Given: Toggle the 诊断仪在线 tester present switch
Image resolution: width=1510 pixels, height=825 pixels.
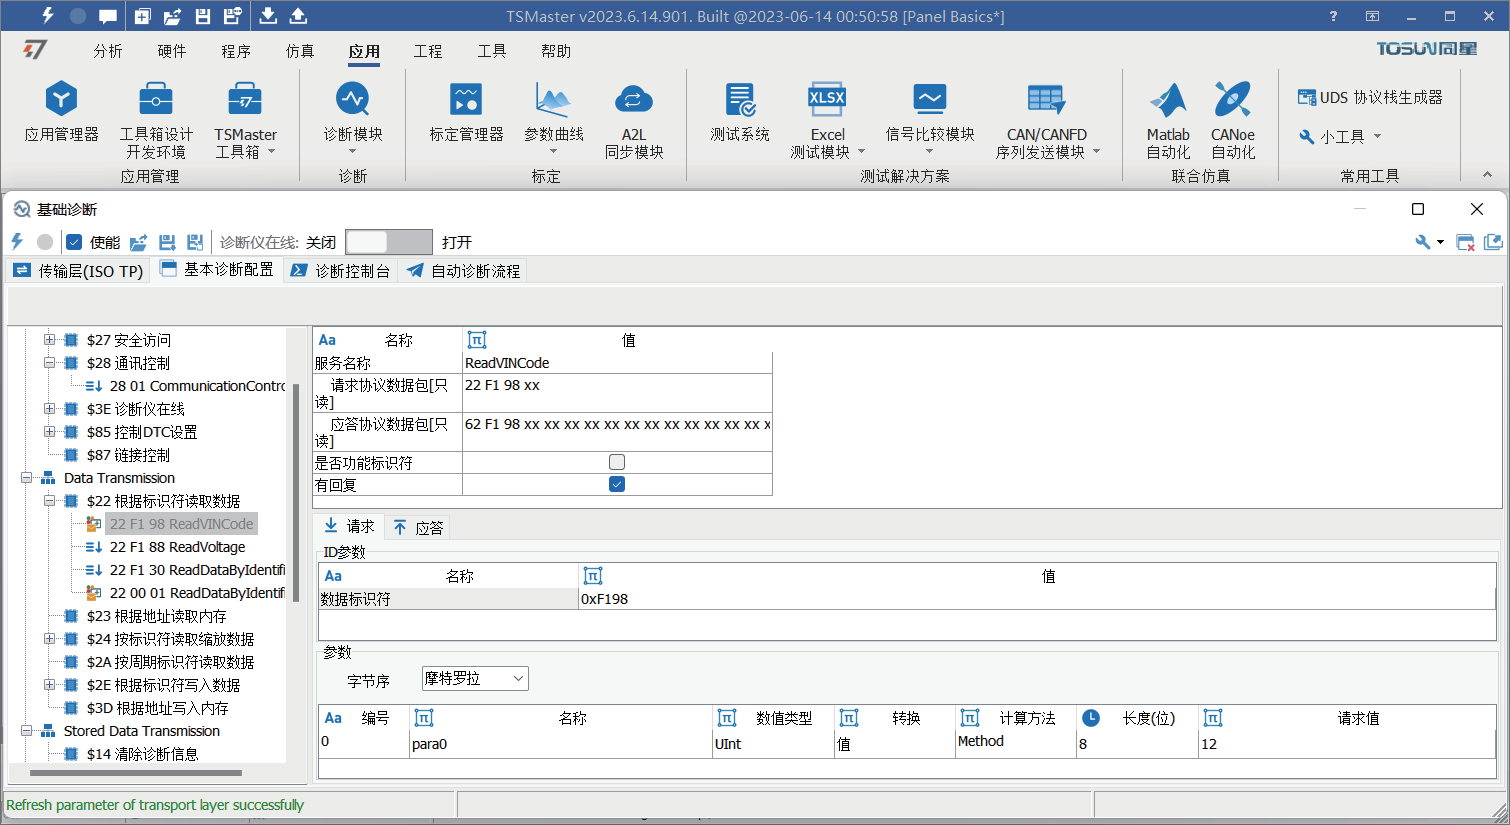Looking at the screenshot, I should 388,242.
